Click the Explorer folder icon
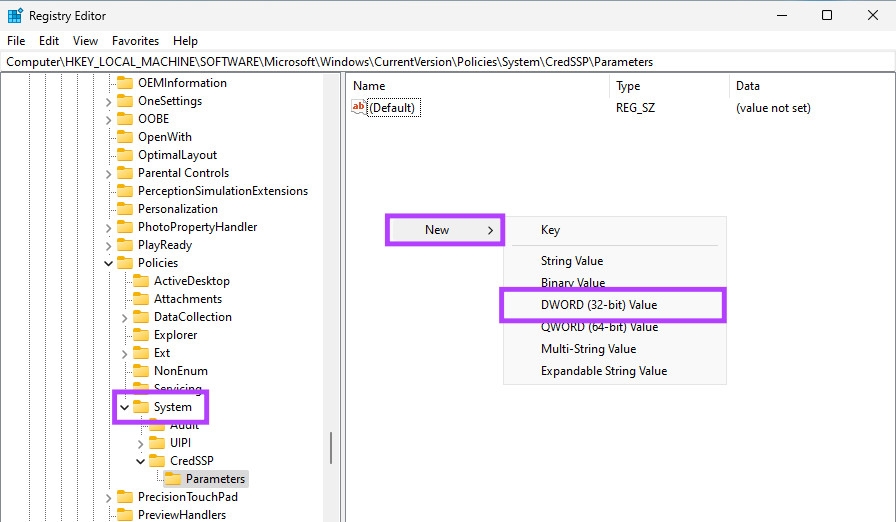896x522 pixels. point(141,335)
